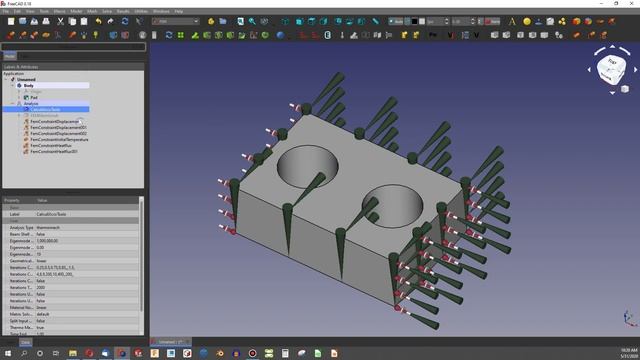The image size is (640, 360).
Task: Click the Analysis Type property value
Action: (x=87, y=227)
